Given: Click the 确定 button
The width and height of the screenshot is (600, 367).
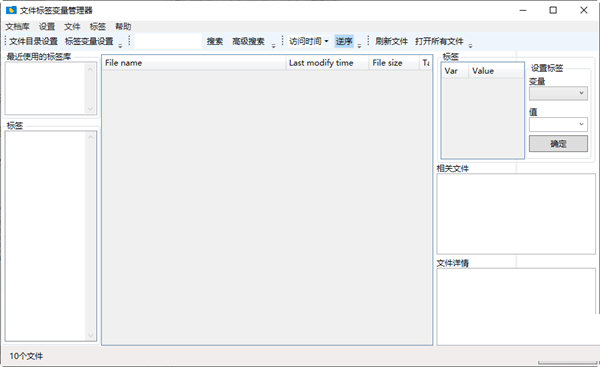Looking at the screenshot, I should 558,144.
